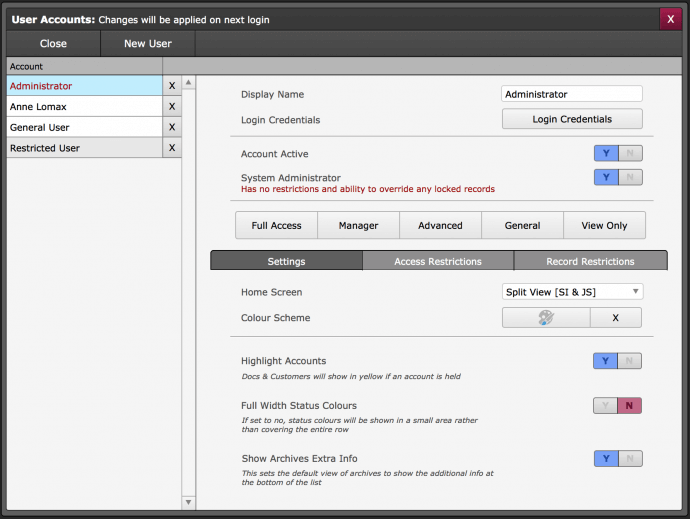Image resolution: width=690 pixels, height=519 pixels.
Task: Apply the Manager access preset
Action: [358, 225]
